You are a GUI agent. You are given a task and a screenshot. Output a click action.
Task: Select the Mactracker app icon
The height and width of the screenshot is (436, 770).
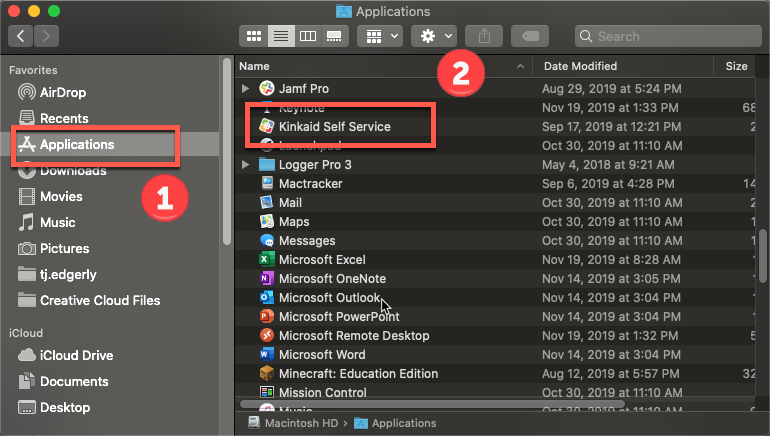pyautogui.click(x=267, y=183)
